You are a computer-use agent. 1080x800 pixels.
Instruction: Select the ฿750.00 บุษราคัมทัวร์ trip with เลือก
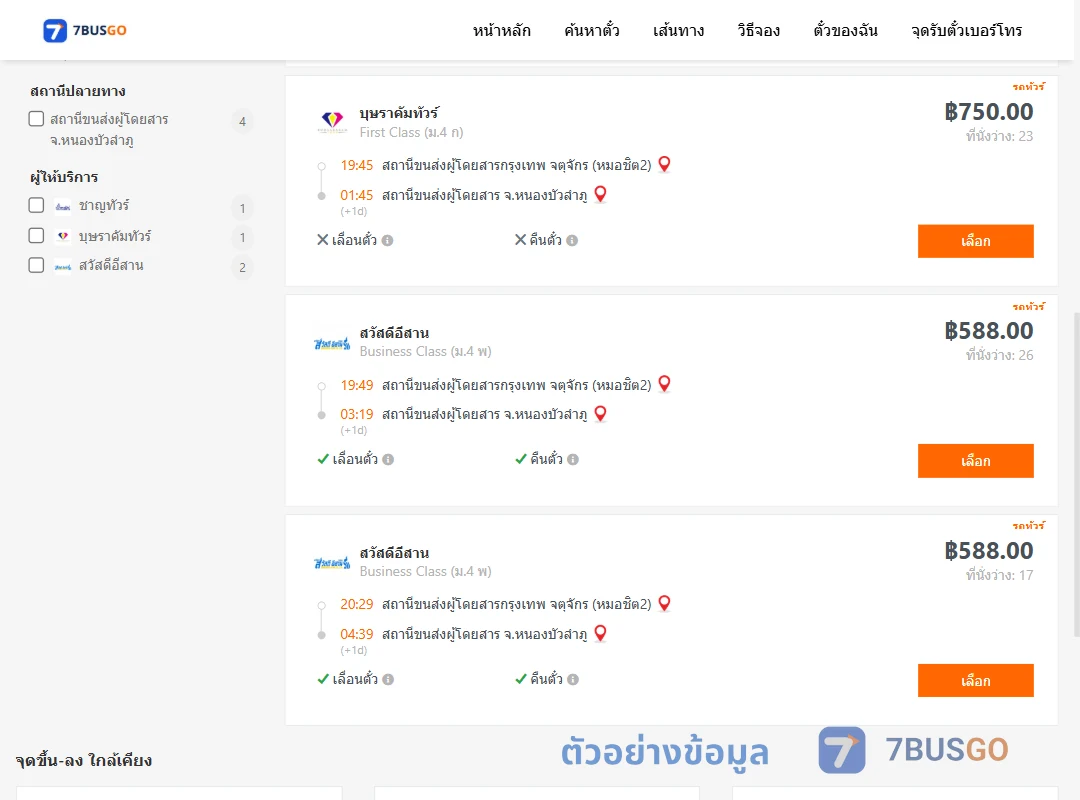tap(975, 241)
